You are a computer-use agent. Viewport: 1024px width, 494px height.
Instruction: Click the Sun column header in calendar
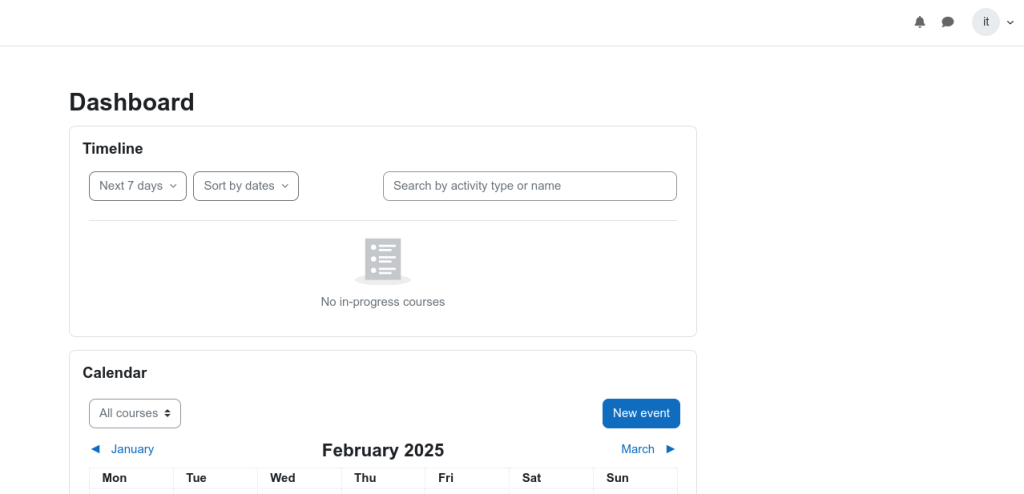[x=617, y=478]
